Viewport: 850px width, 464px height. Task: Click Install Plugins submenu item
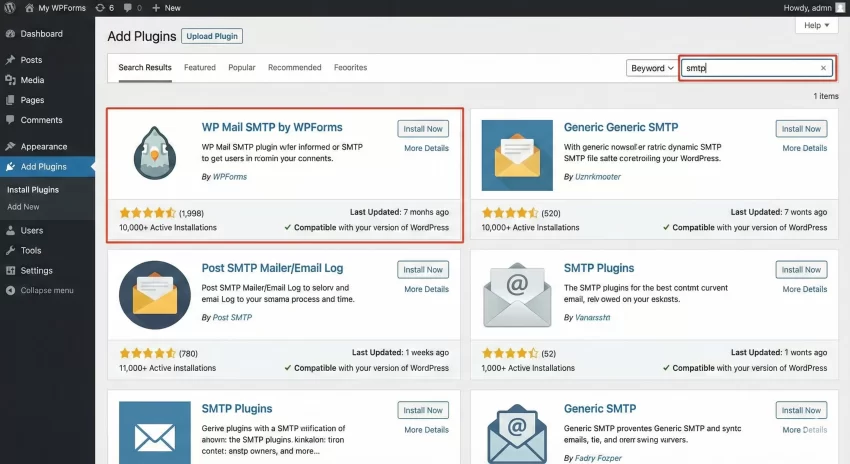33,190
